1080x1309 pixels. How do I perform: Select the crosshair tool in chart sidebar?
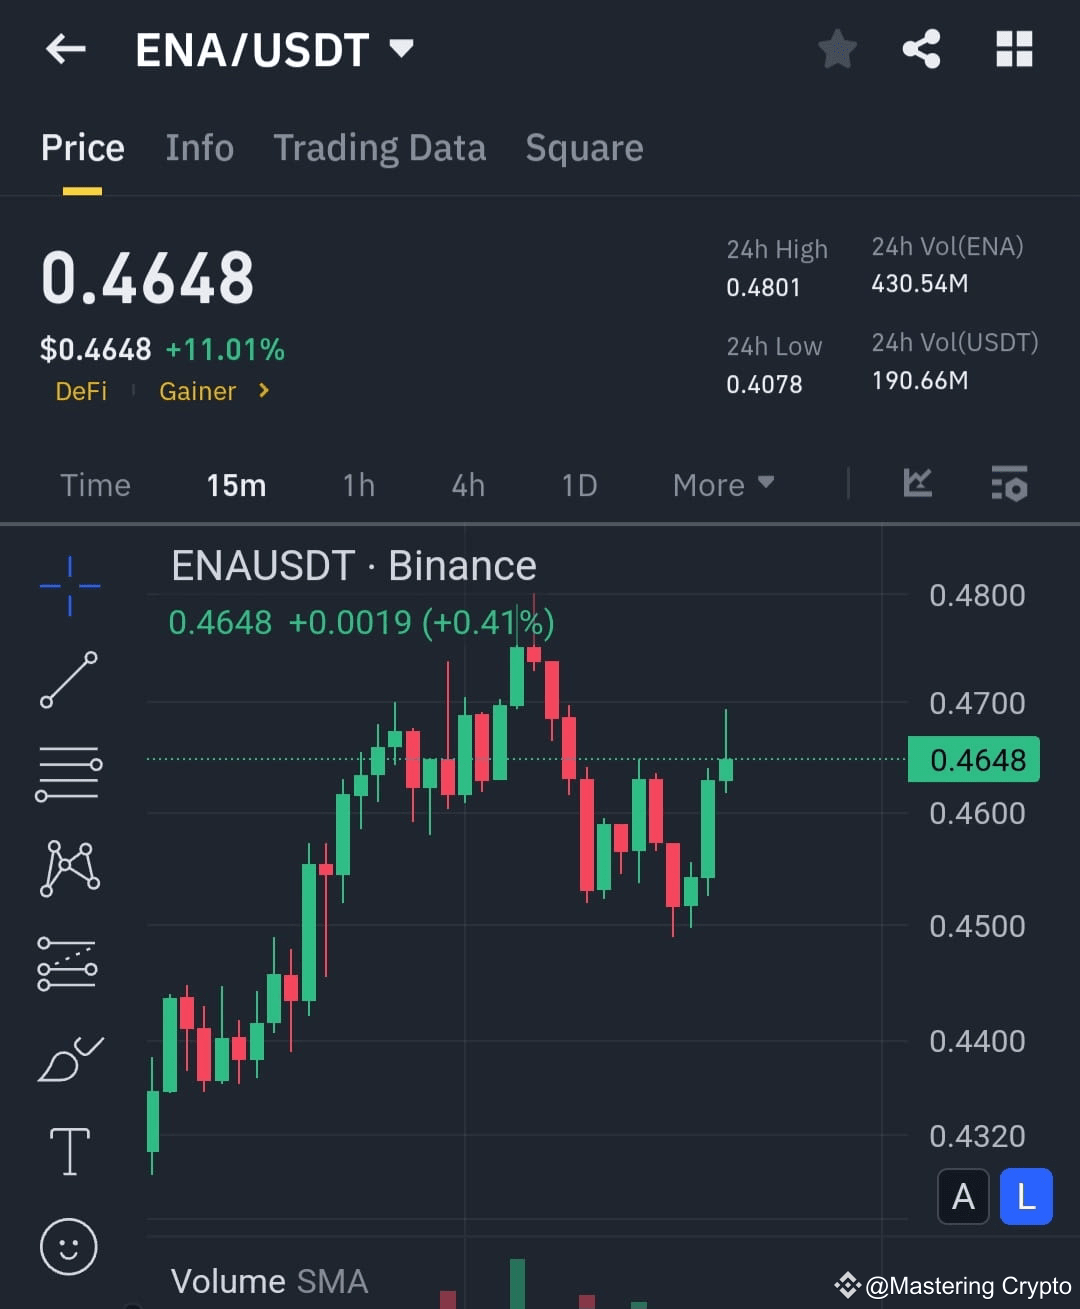click(x=68, y=586)
